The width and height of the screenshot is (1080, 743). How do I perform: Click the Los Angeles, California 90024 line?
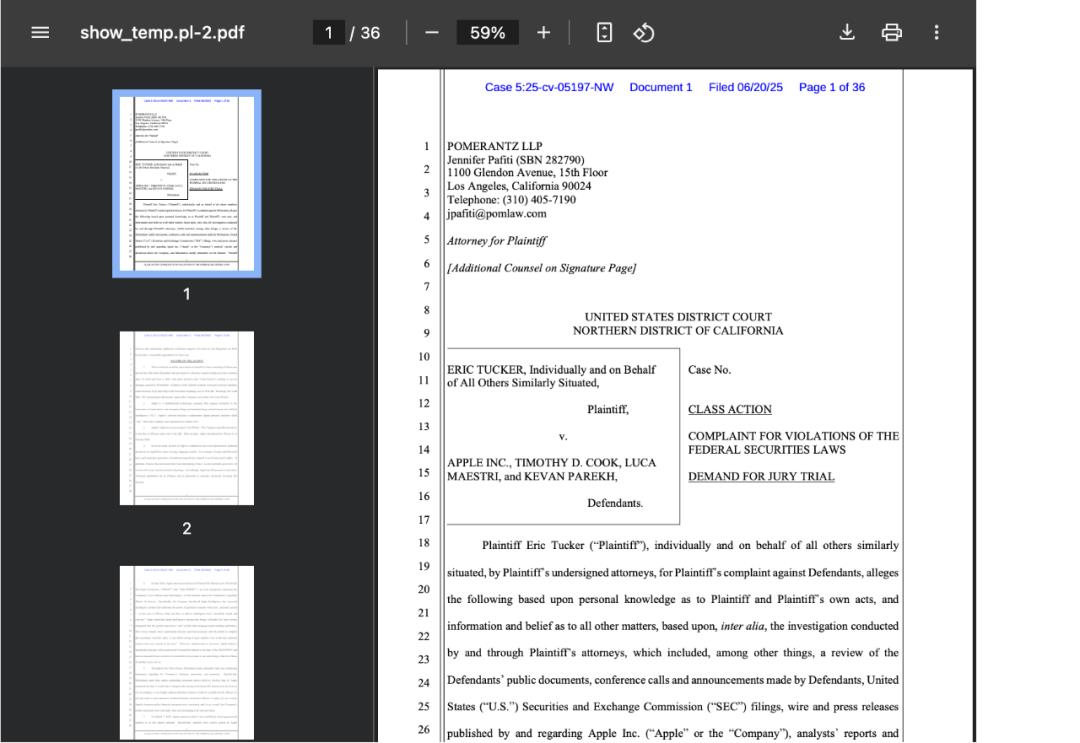519,186
